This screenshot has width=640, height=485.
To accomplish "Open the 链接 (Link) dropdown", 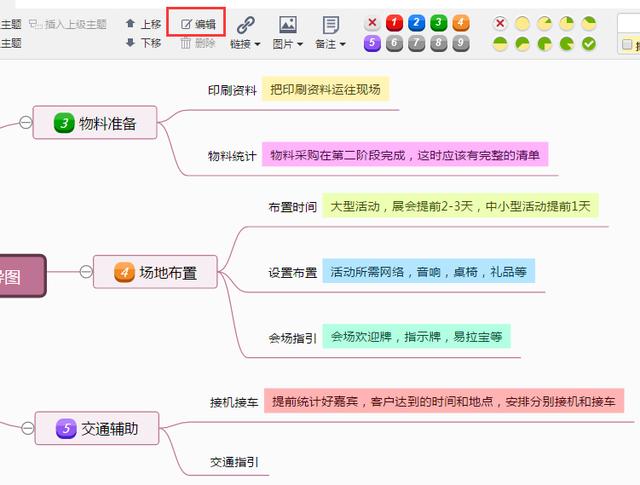I will [245, 33].
